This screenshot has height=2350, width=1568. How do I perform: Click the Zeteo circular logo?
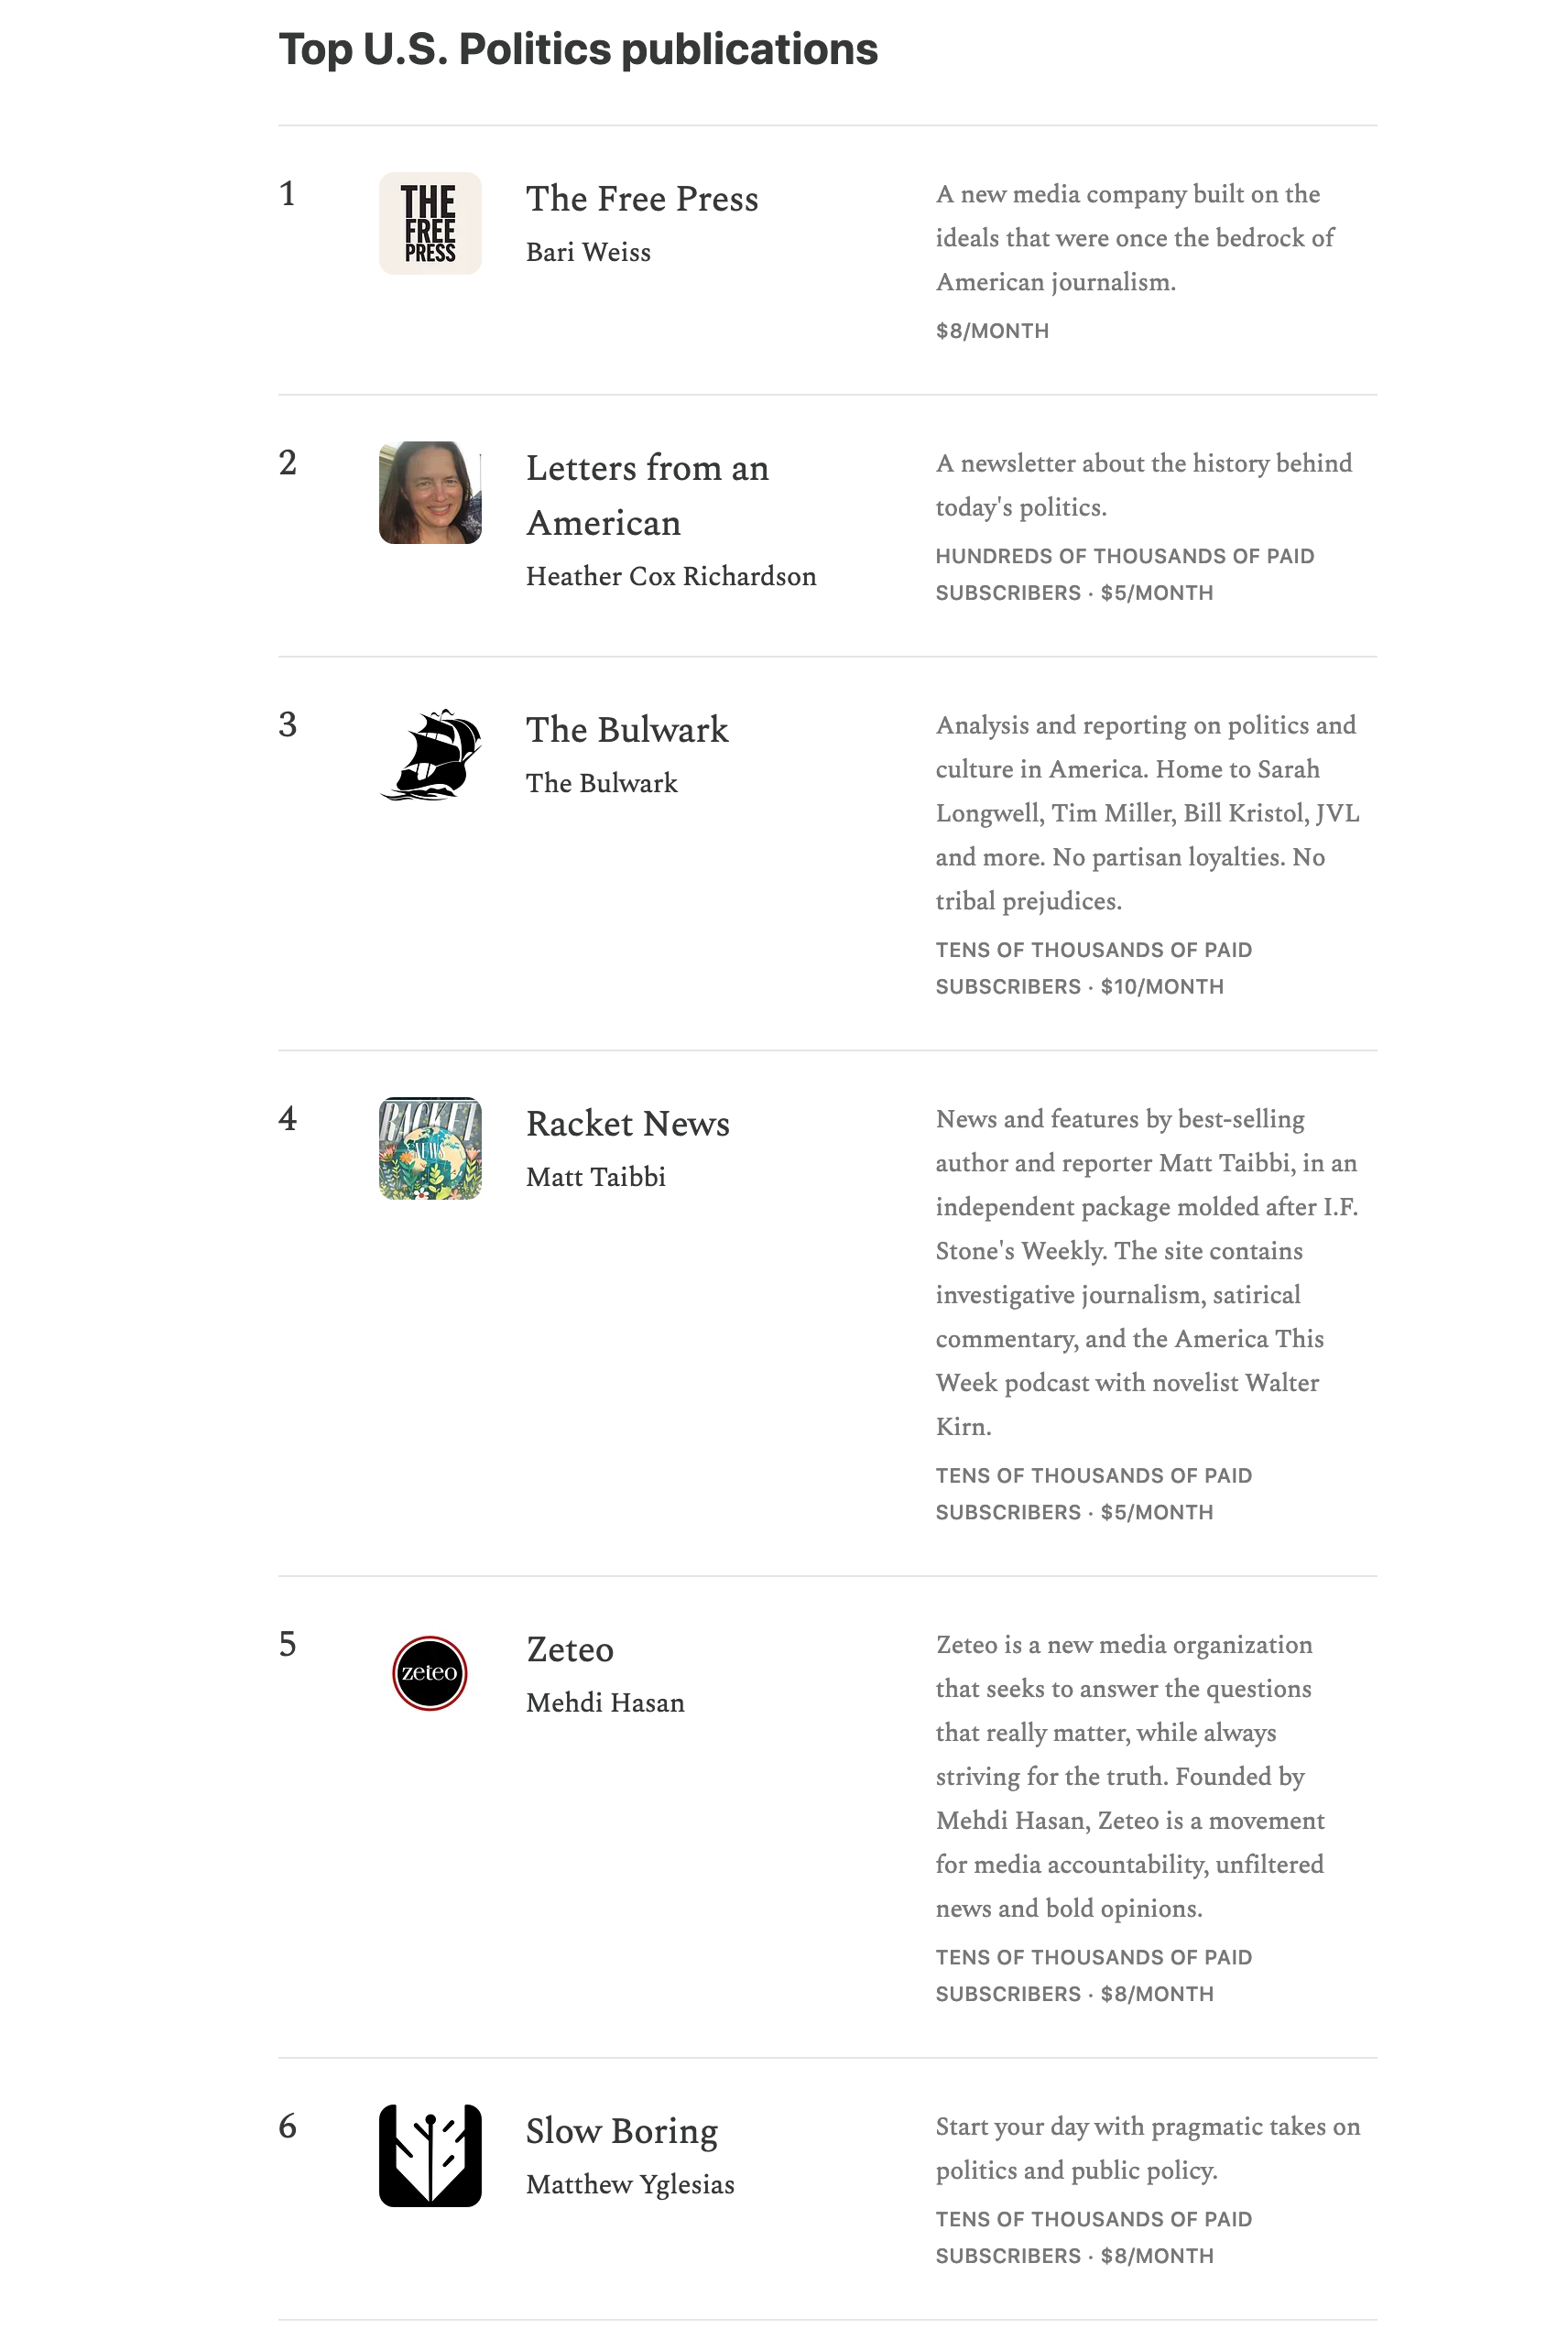(x=430, y=1673)
